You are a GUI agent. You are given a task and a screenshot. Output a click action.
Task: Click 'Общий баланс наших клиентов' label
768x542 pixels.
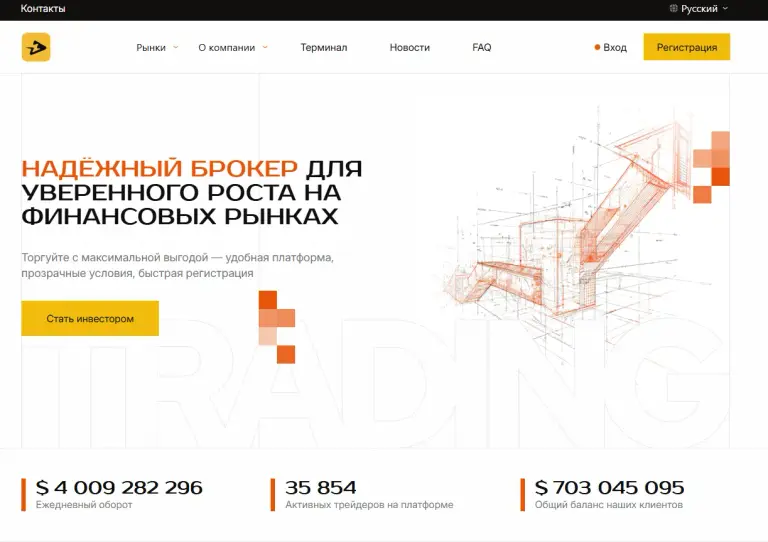[609, 505]
